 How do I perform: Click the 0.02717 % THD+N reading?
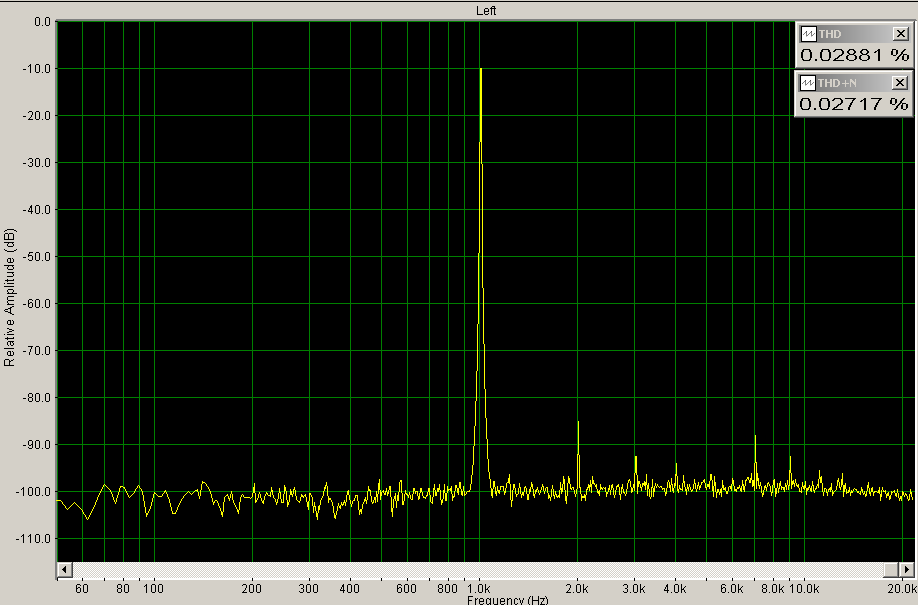(x=854, y=104)
